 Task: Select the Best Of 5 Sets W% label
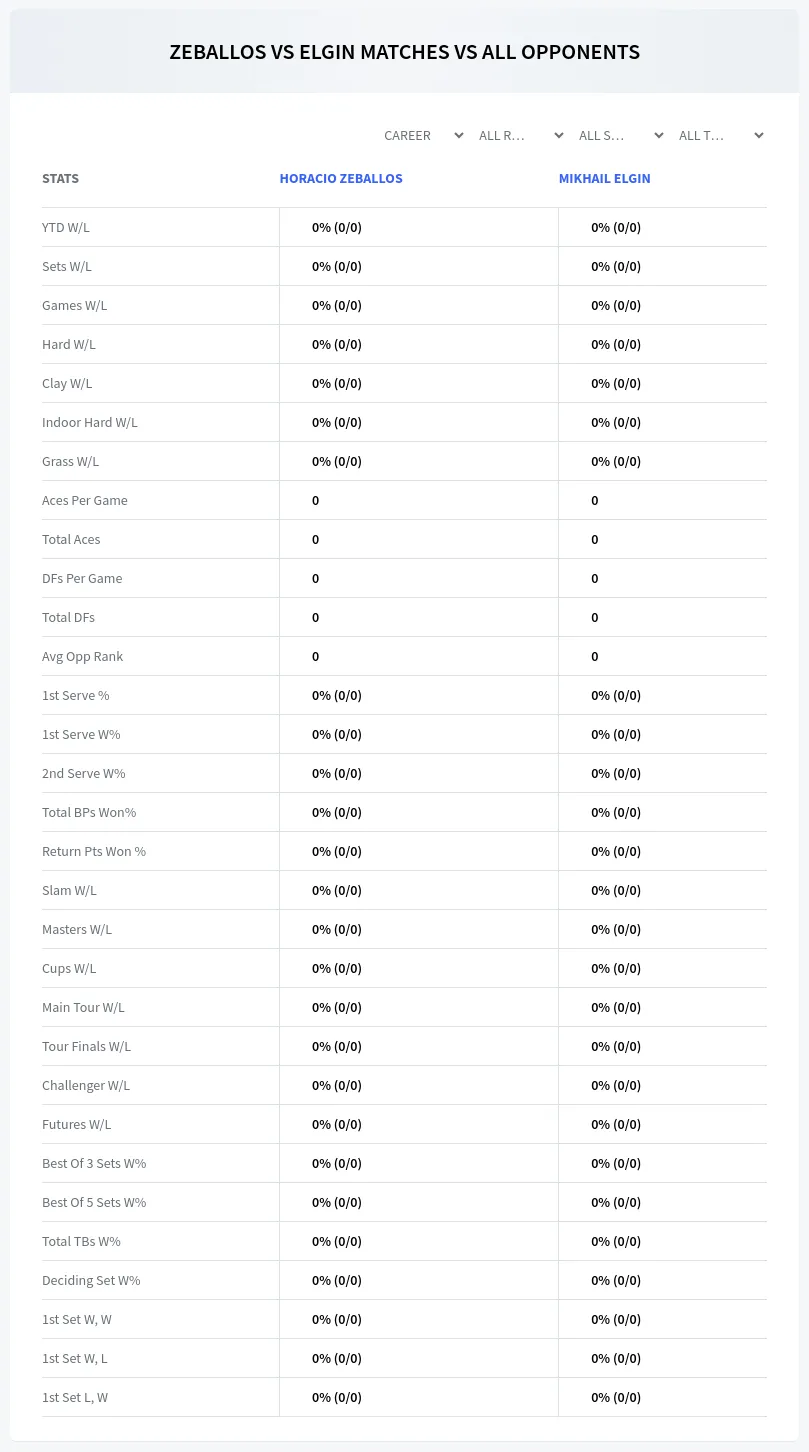tap(94, 1202)
